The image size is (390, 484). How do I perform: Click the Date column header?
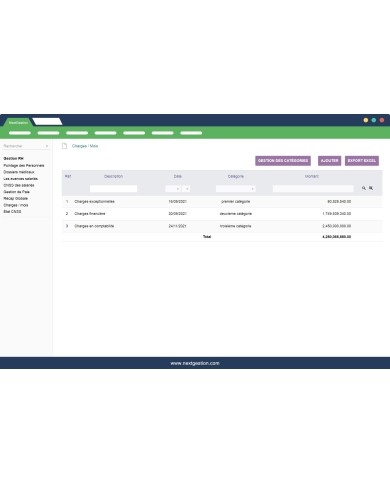178,176
